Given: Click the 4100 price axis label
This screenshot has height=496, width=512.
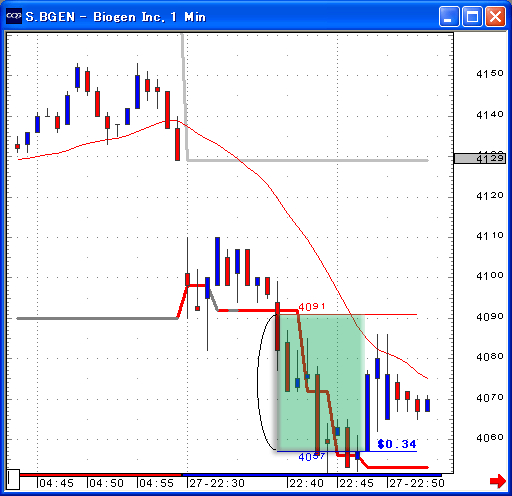Looking at the screenshot, I should (x=490, y=276).
